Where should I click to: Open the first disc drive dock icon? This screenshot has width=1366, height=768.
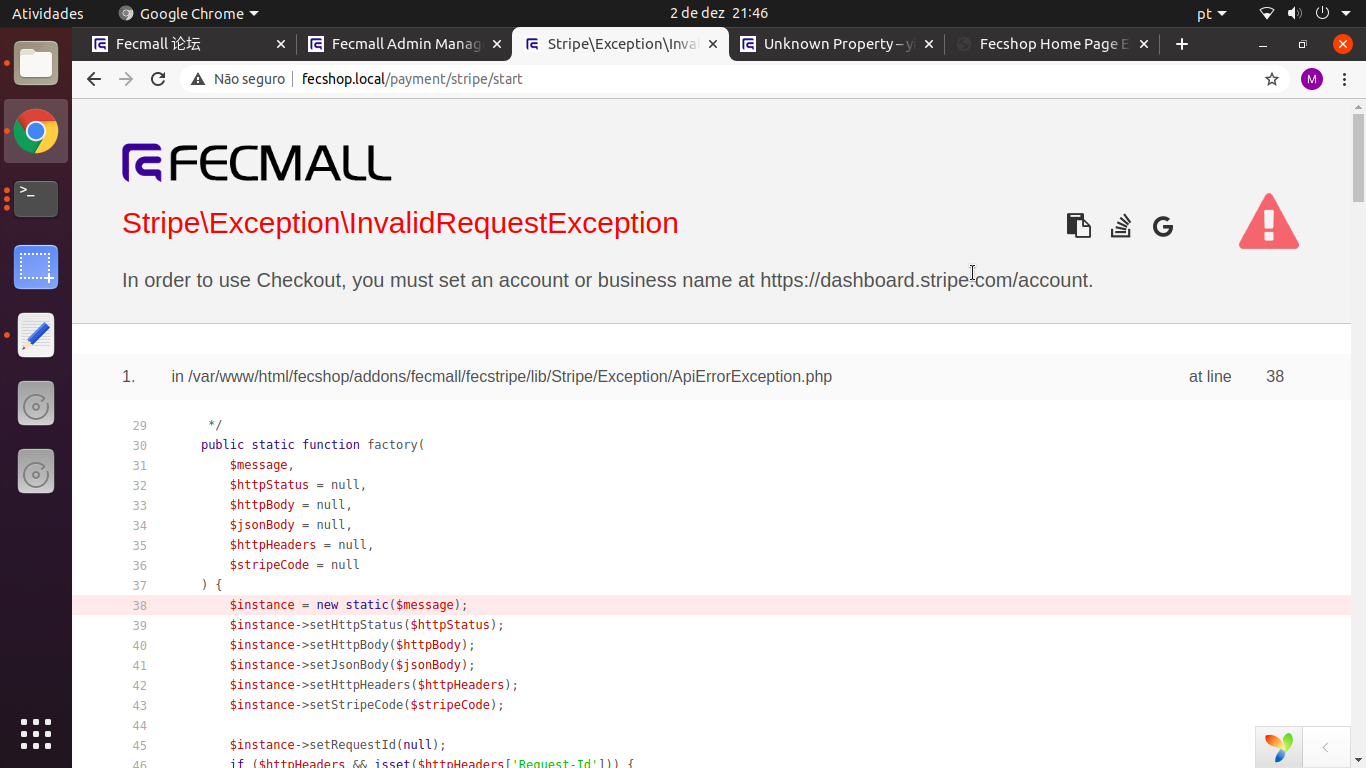[x=36, y=403]
